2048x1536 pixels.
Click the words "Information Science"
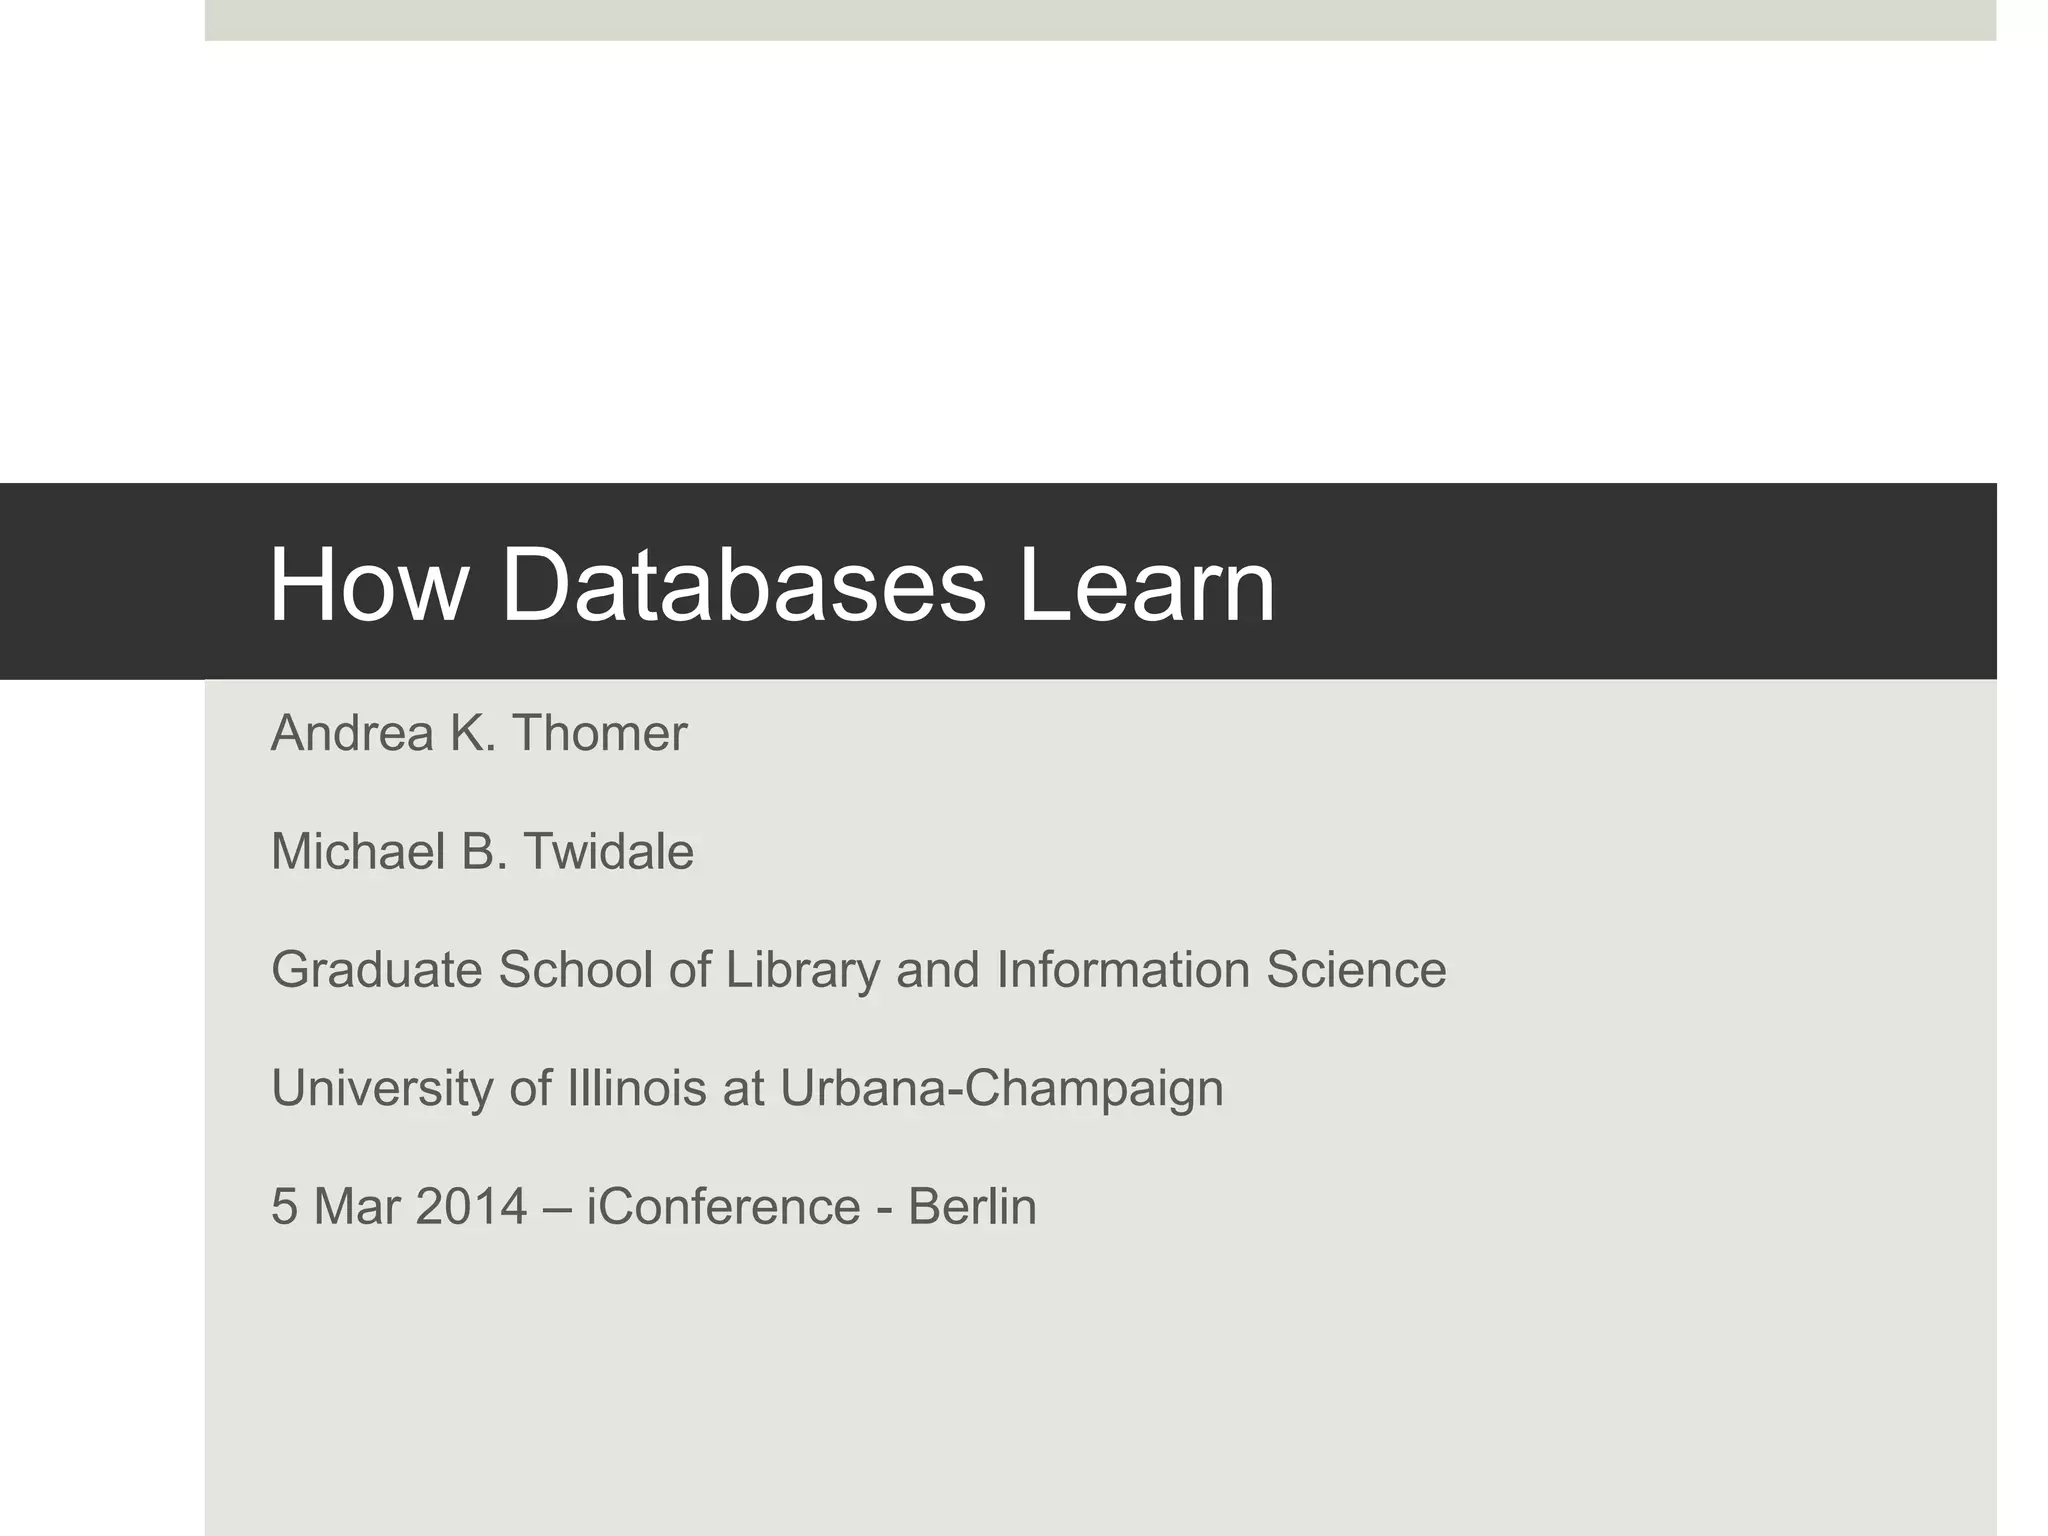(x=1221, y=969)
